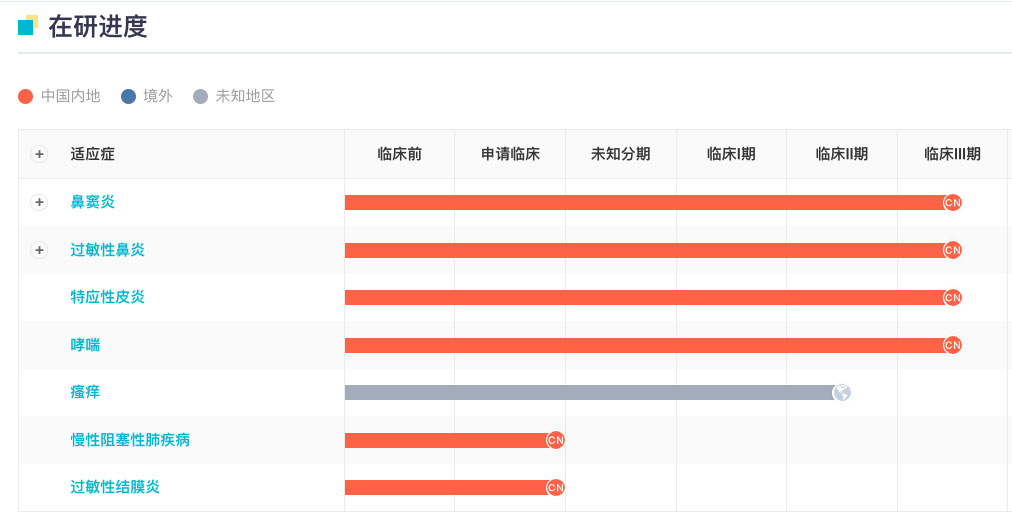Click the CN marker on 慢性阻塞性肺疾病 bar
The image size is (1012, 513).
556,440
